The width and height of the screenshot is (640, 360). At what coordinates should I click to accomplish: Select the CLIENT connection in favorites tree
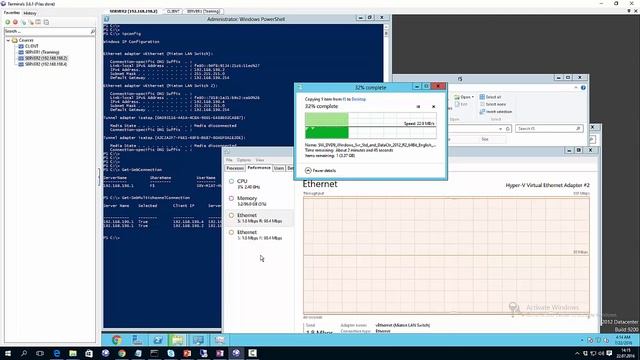coord(31,46)
